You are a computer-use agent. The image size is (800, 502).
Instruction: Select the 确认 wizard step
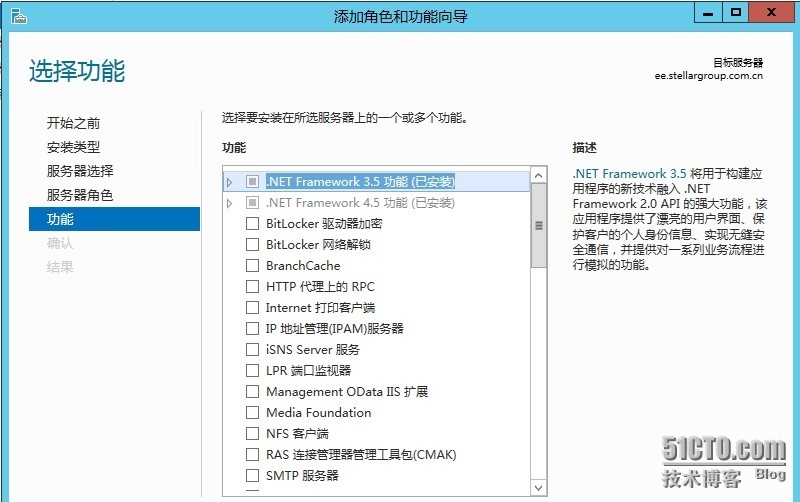[x=60, y=243]
